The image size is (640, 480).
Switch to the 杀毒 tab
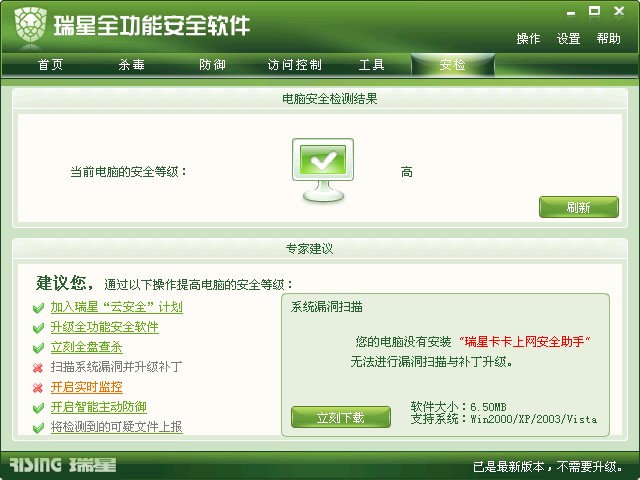tap(131, 64)
